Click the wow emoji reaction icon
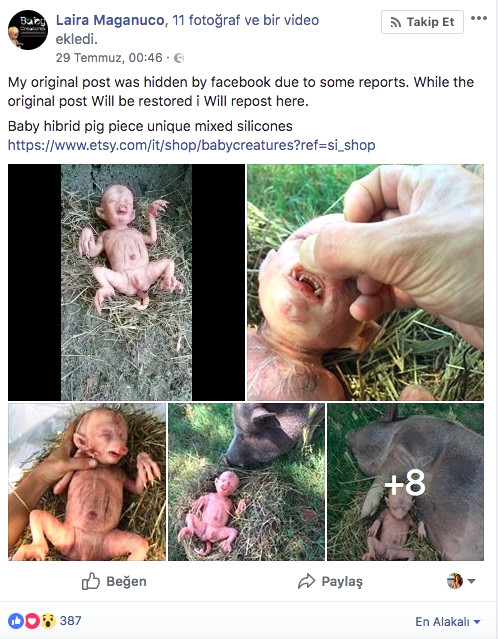The image size is (498, 639). (48, 621)
